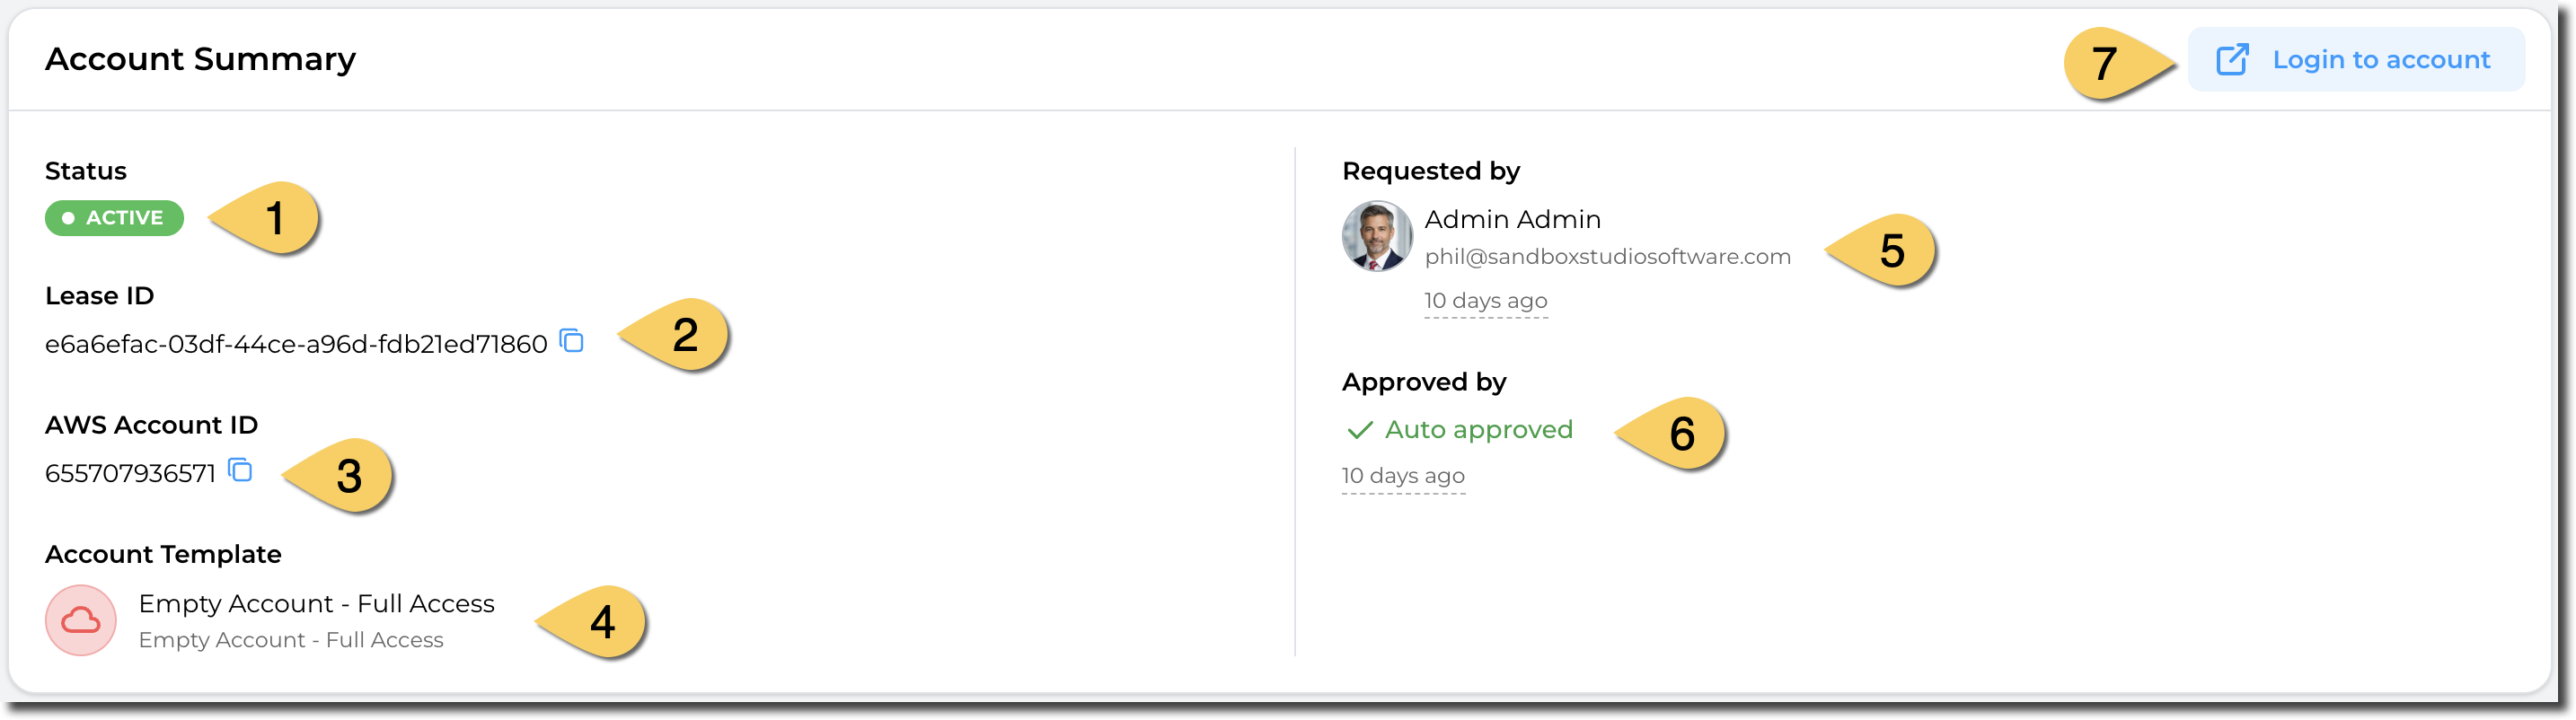Copy the AWS Account ID
This screenshot has width=2576, height=720.
point(240,470)
